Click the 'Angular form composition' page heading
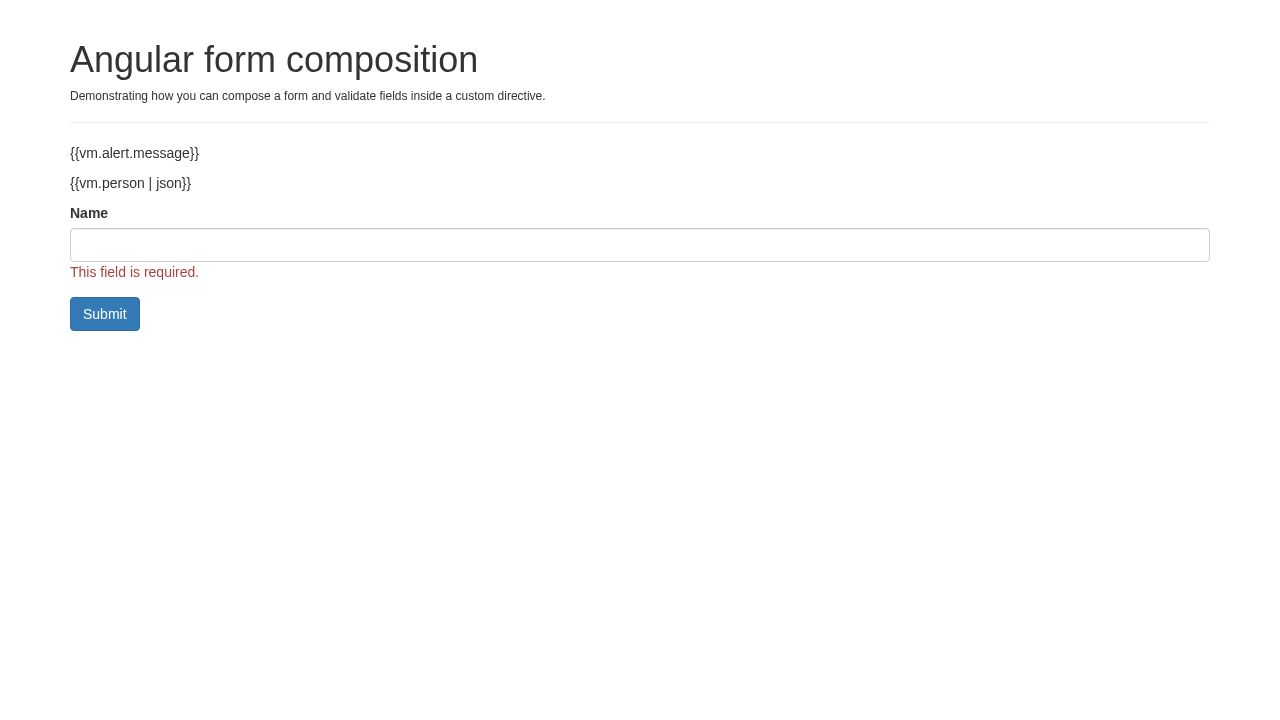 click(x=273, y=59)
